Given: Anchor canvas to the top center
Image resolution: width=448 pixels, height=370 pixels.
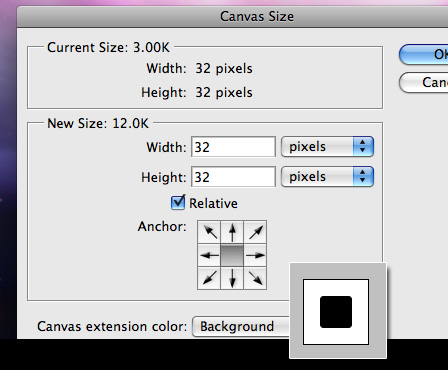Looking at the screenshot, I should click(x=232, y=232).
